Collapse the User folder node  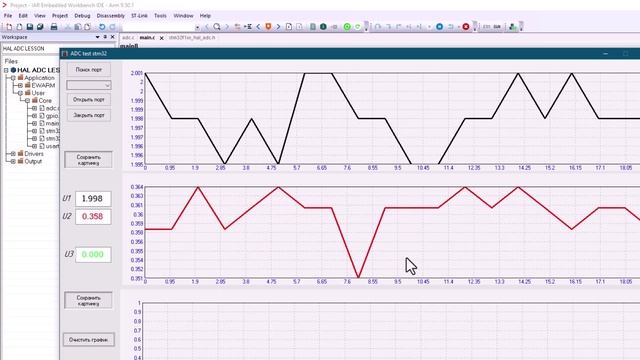click(x=20, y=93)
